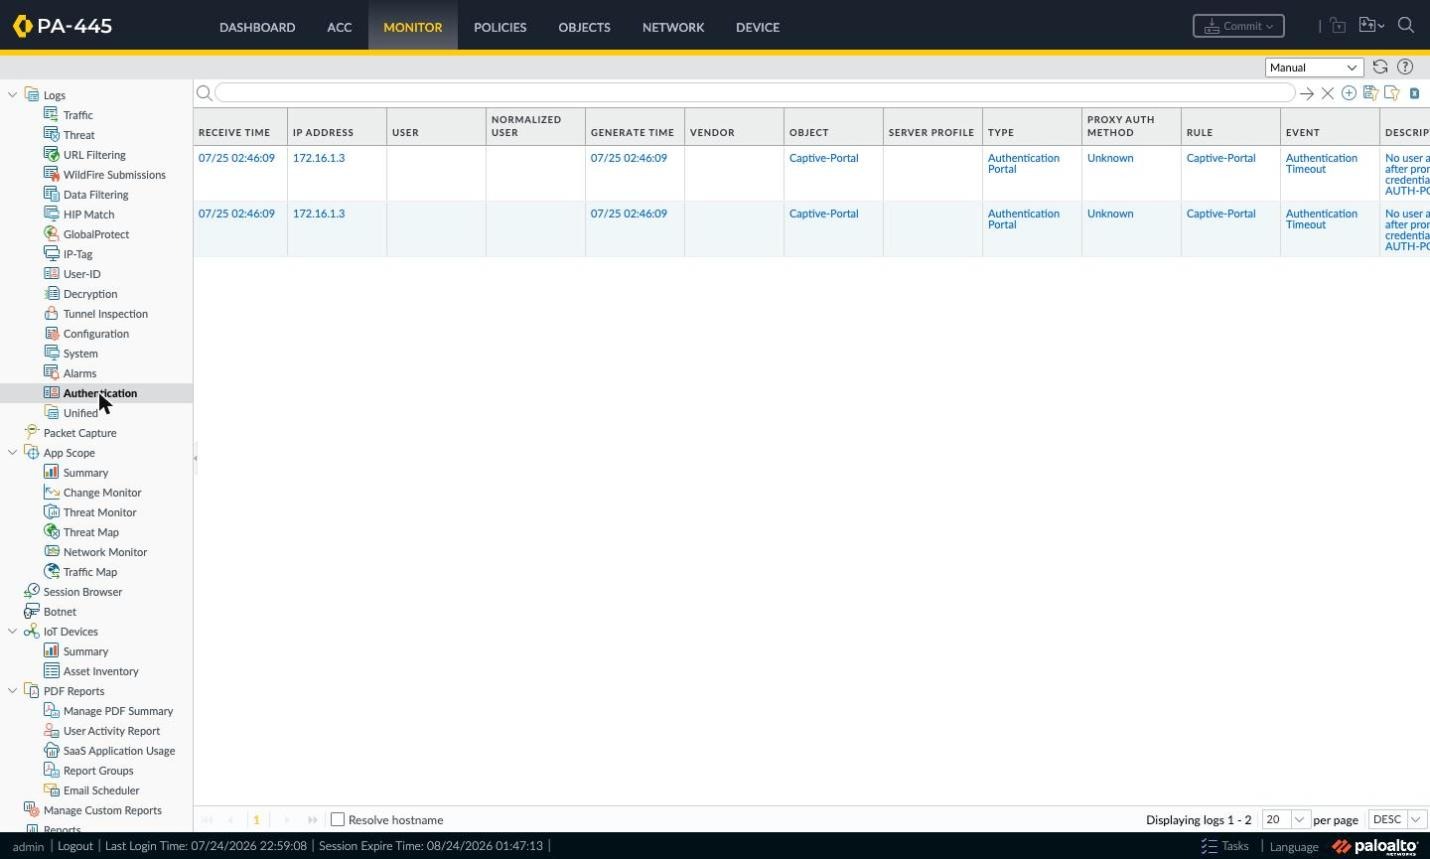
Task: Open Alarms logs
Action: [79, 373]
